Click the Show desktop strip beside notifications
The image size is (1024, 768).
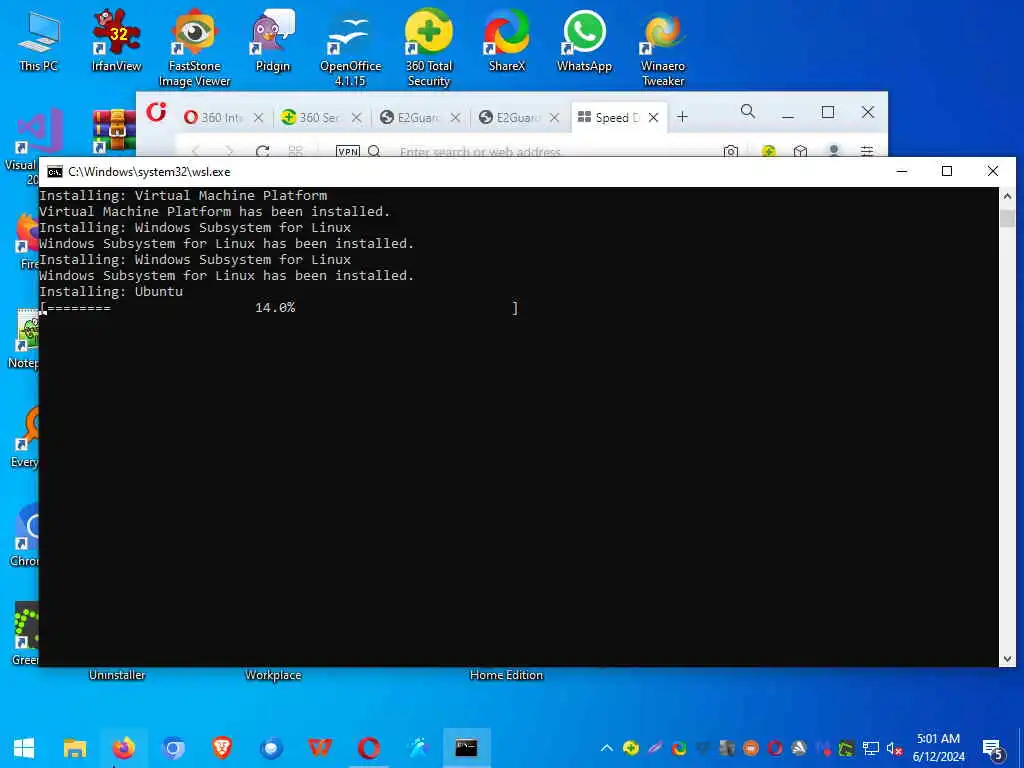click(x=1020, y=748)
